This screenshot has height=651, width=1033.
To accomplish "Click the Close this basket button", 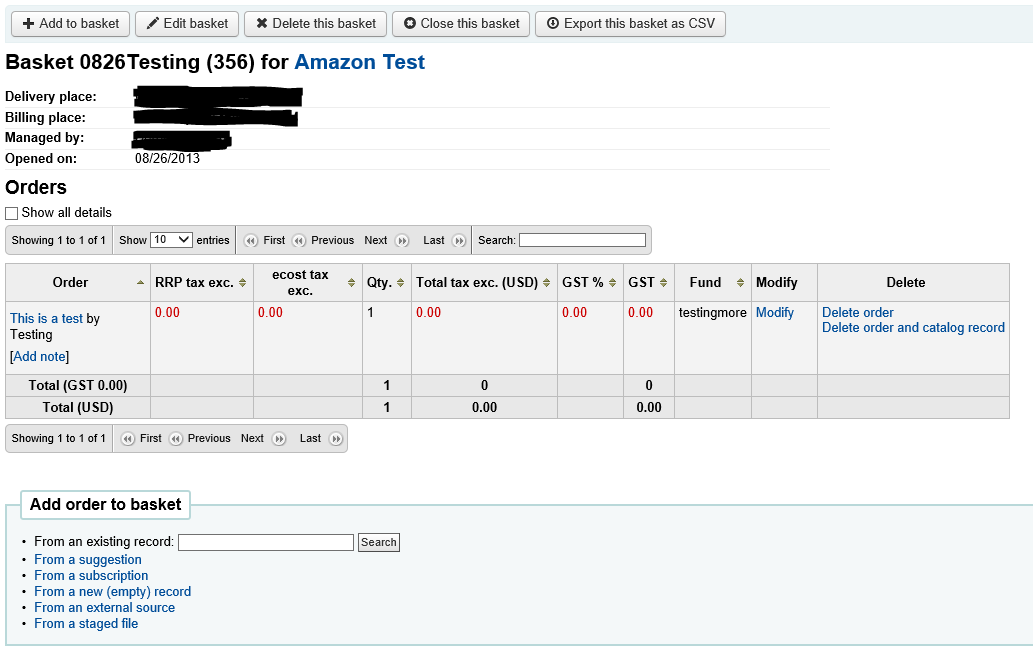I will 461,23.
